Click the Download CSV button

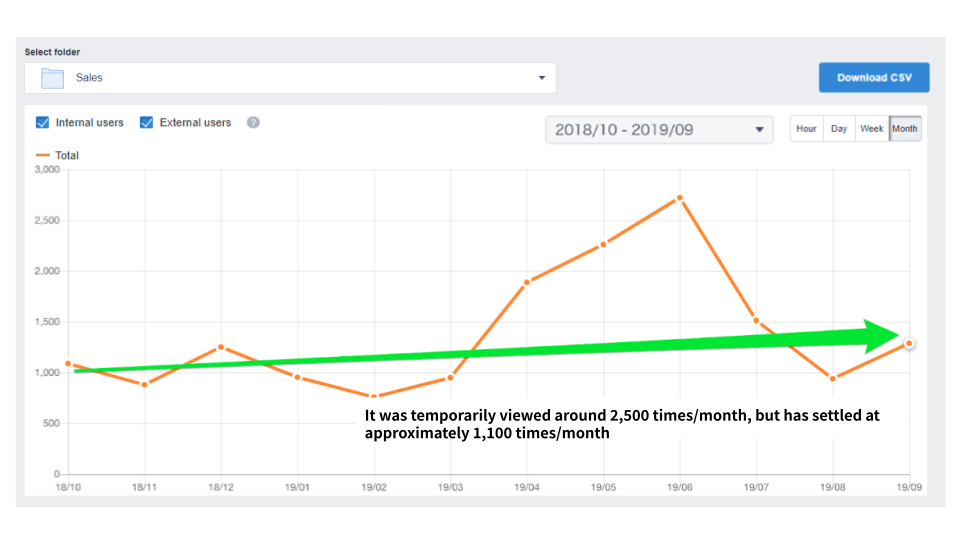click(x=873, y=78)
